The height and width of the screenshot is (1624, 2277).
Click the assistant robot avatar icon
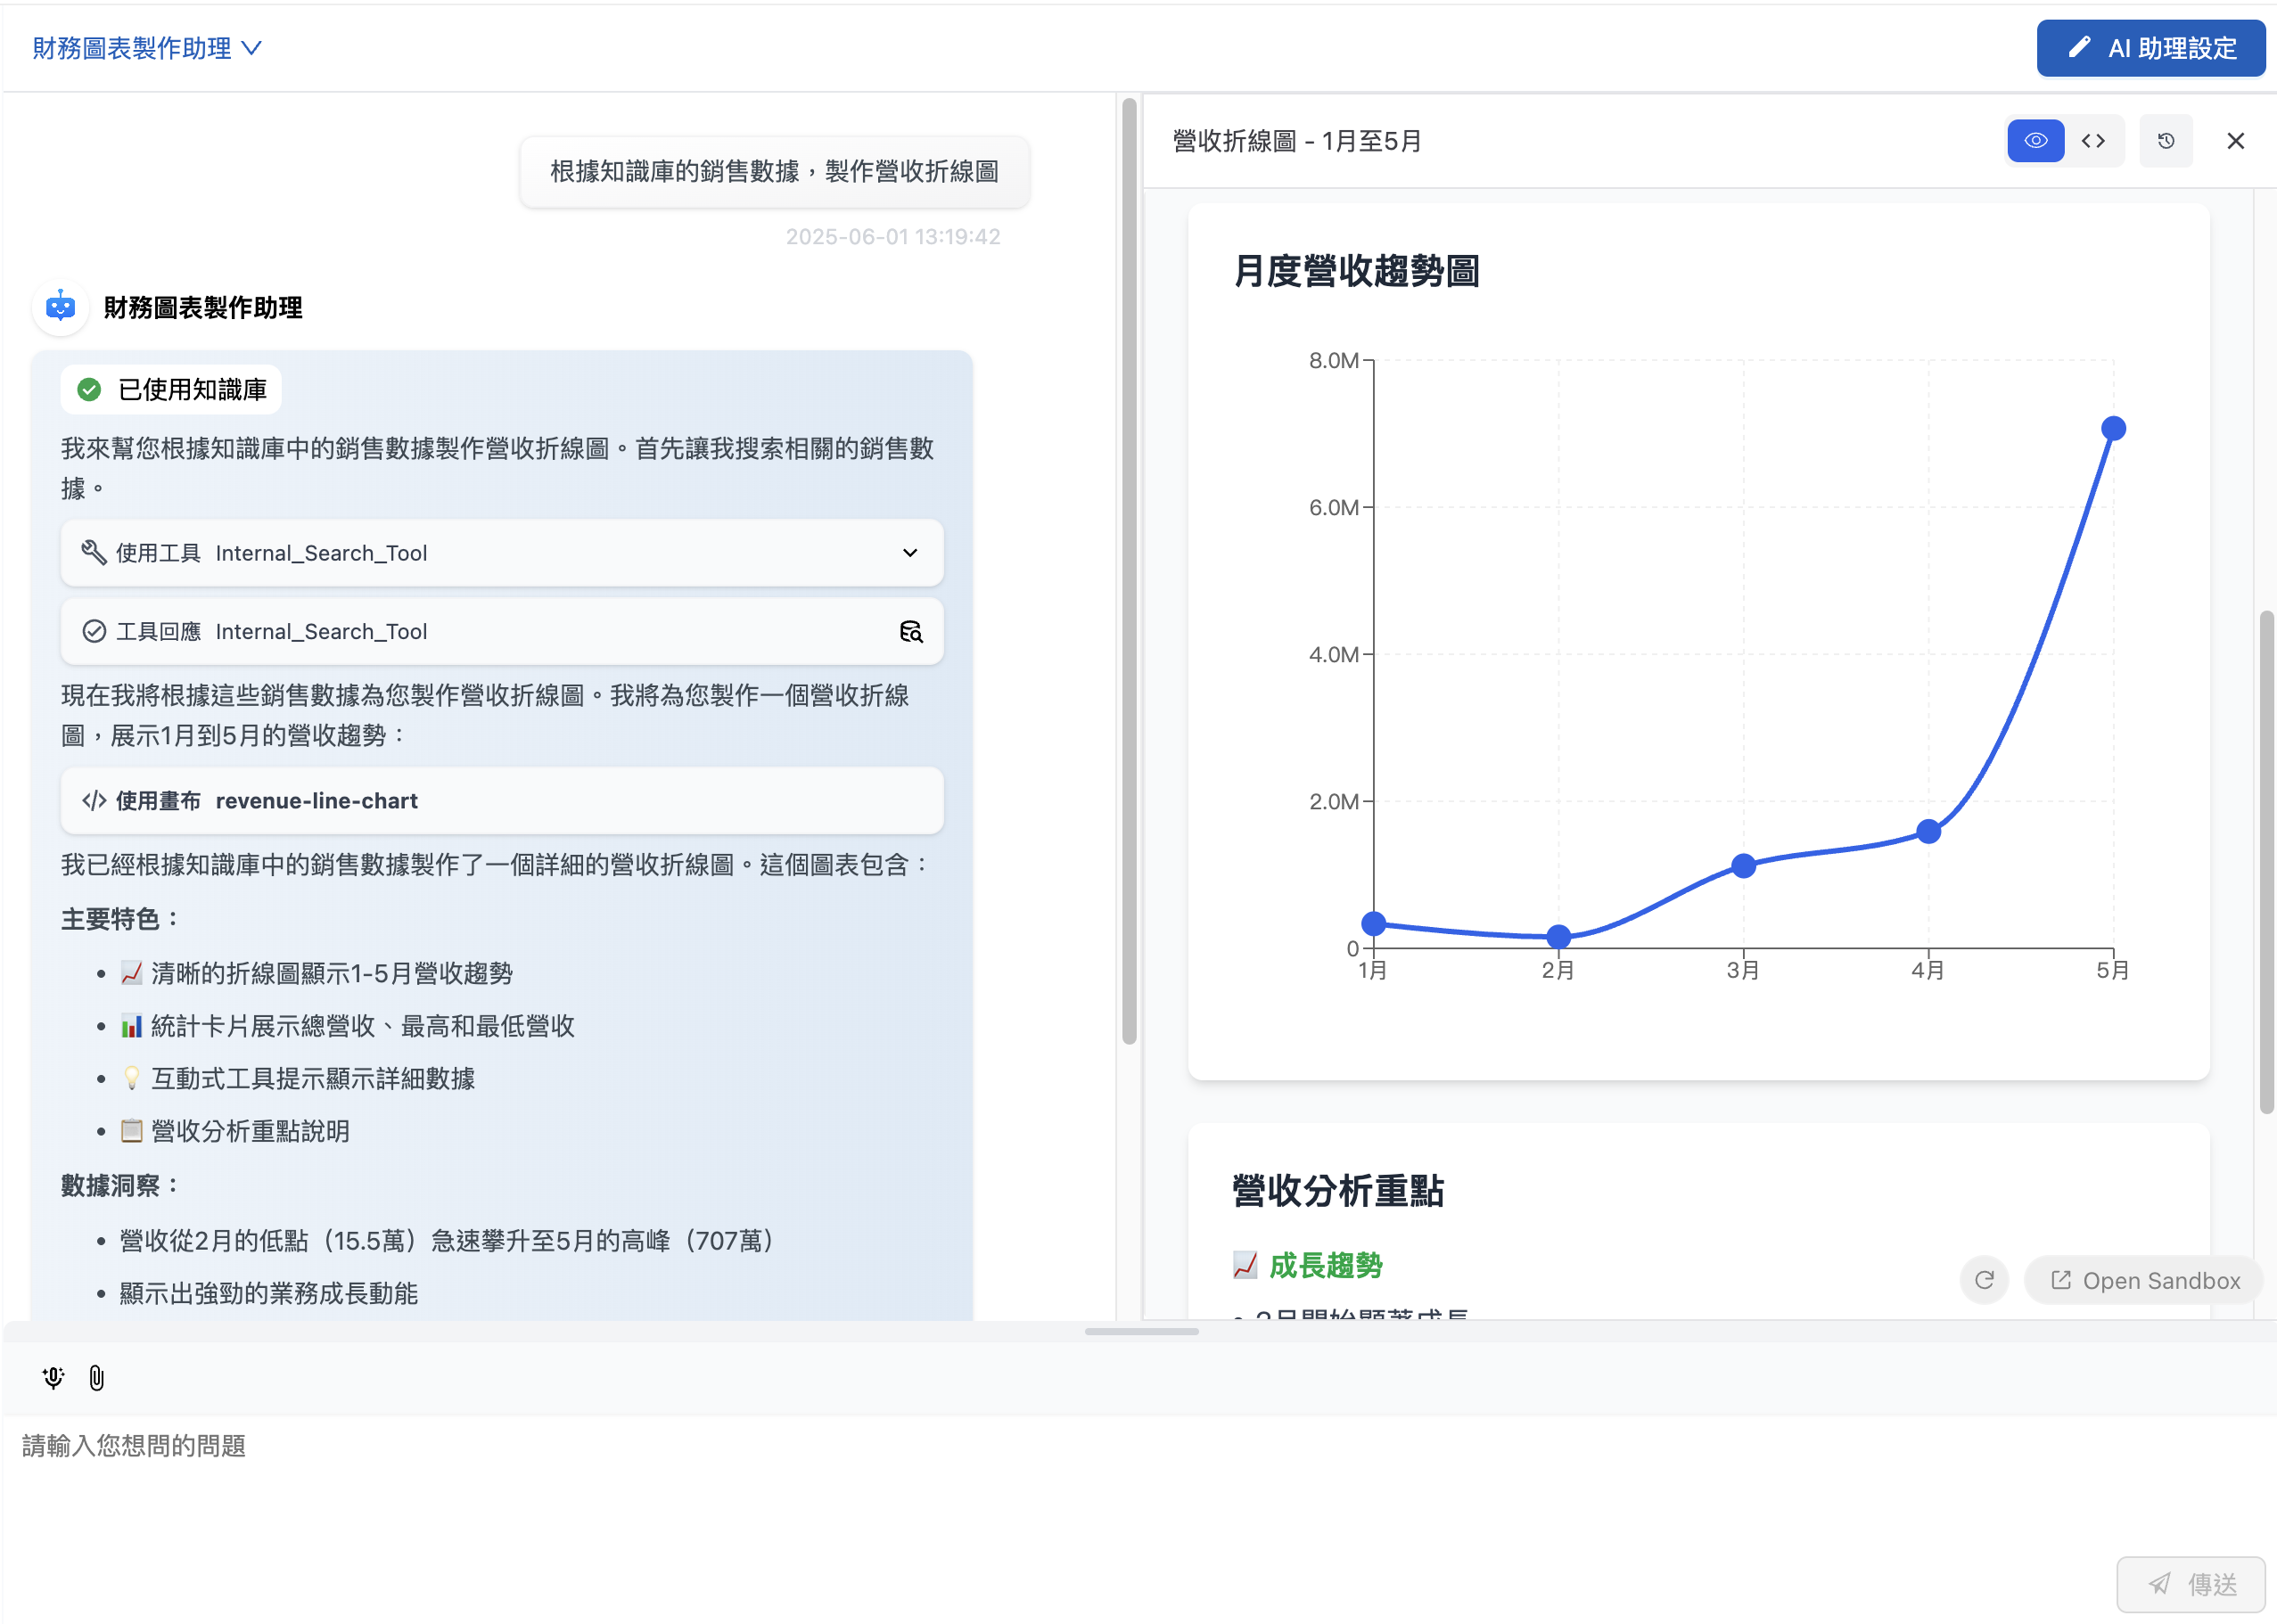tap(60, 307)
